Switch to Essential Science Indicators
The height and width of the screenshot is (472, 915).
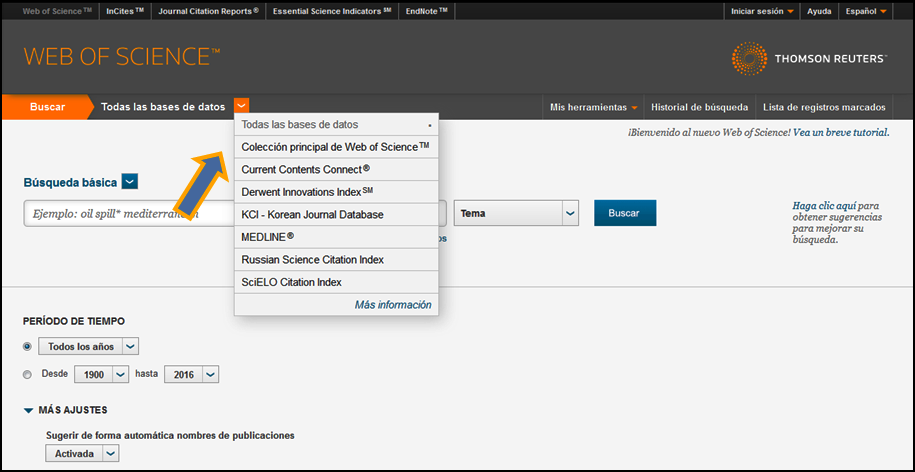(x=331, y=11)
